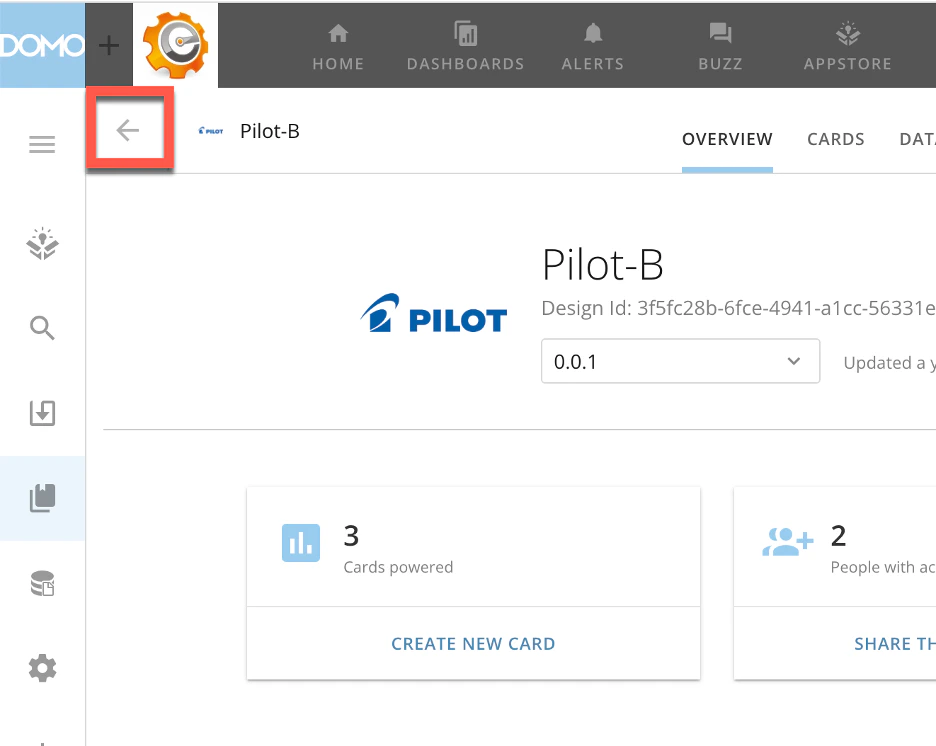The width and height of the screenshot is (936, 746).
Task: Open the download box icon in the sidebar
Action: tap(42, 413)
